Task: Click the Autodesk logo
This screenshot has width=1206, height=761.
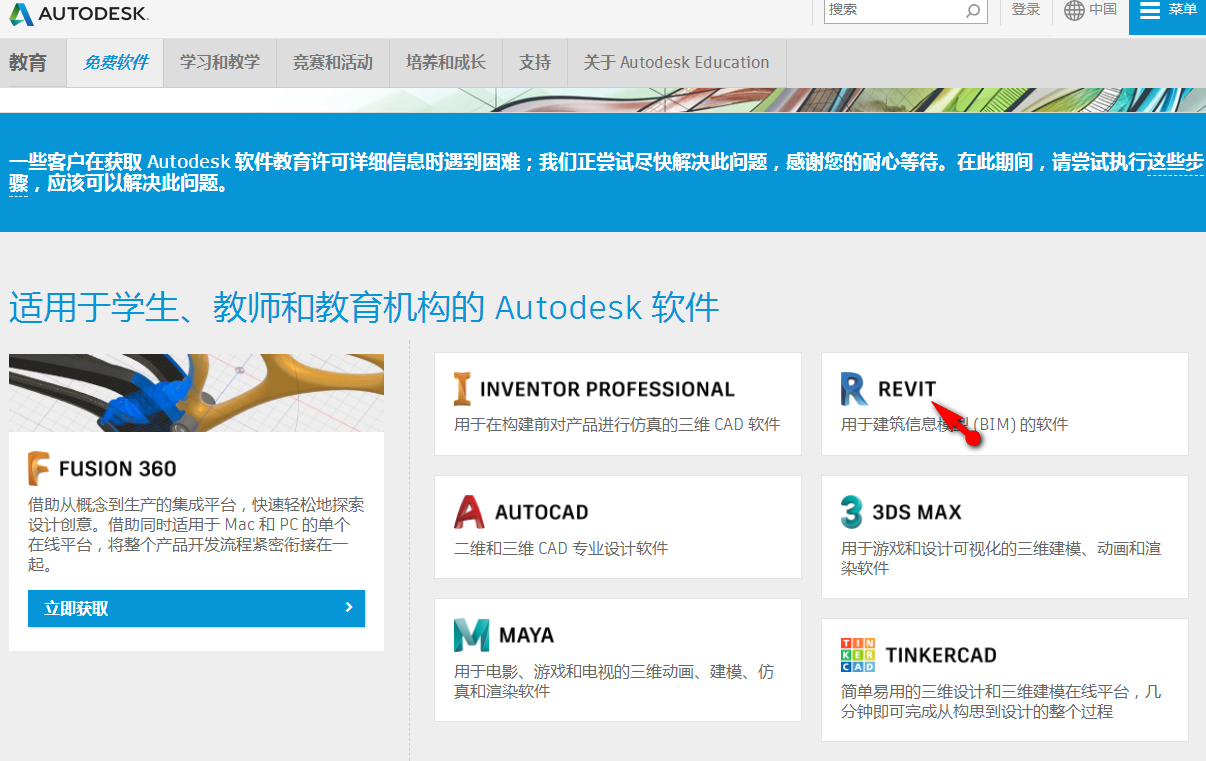Action: pos(79,13)
